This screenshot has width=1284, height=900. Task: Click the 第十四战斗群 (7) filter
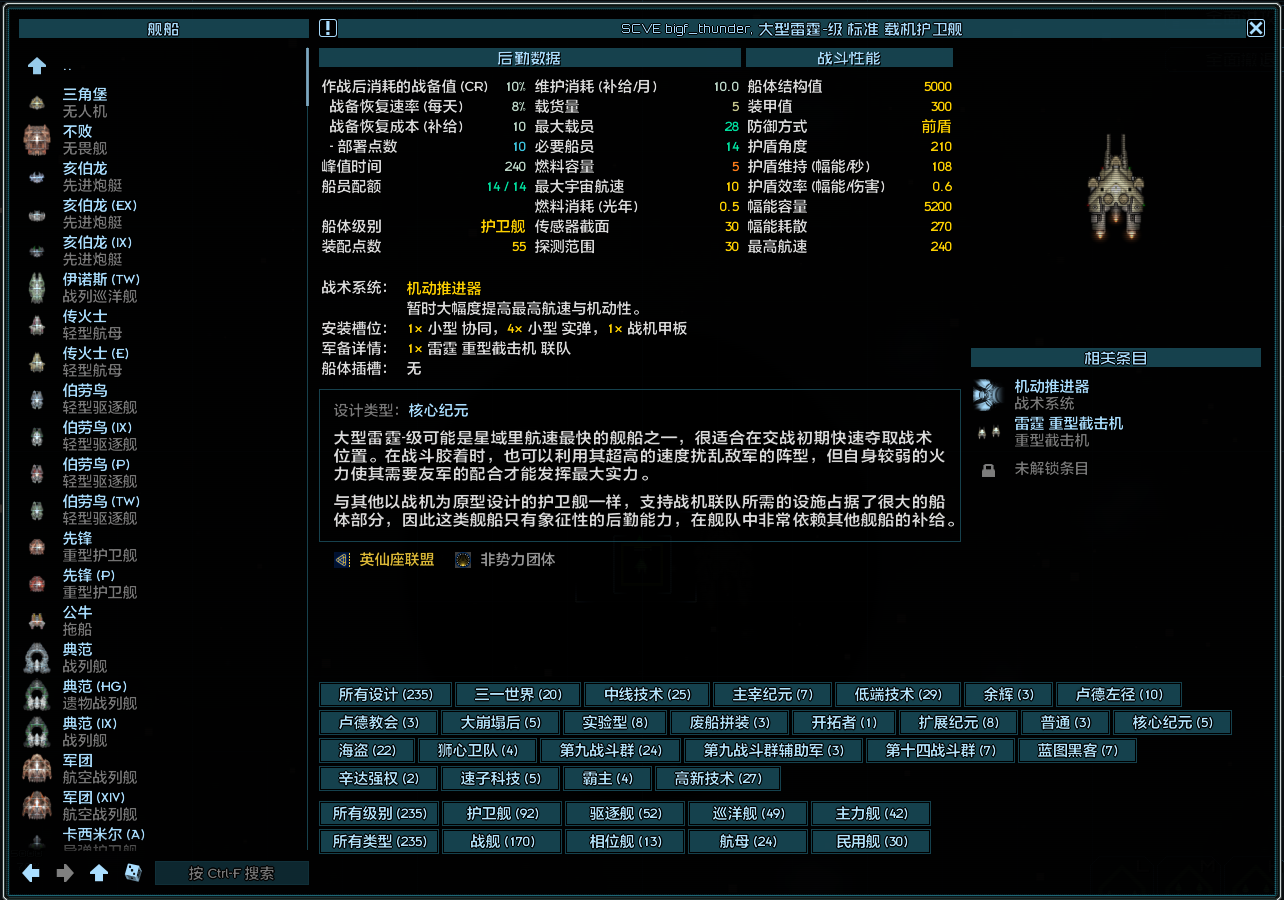tap(939, 750)
